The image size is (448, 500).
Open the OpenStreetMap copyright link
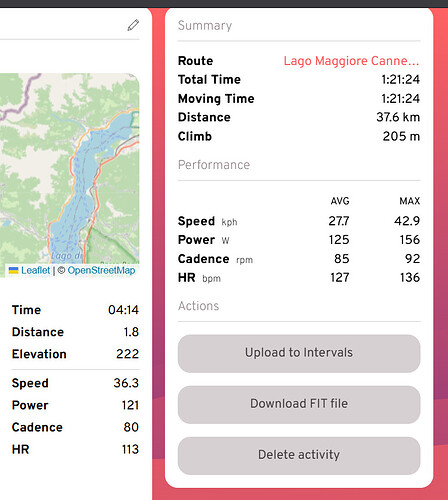[x=101, y=270]
